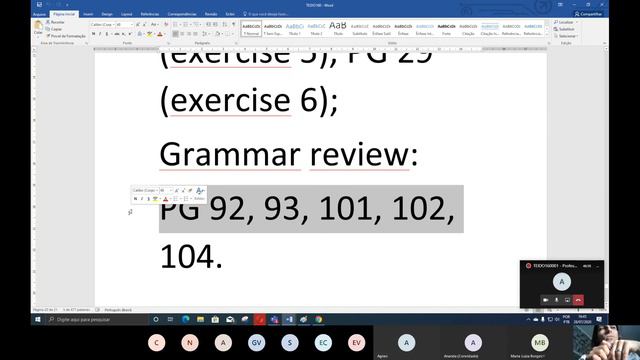Image resolution: width=640 pixels, height=360 pixels.
Task: Click the ribbon text highlight color button
Action: click(x=149, y=34)
